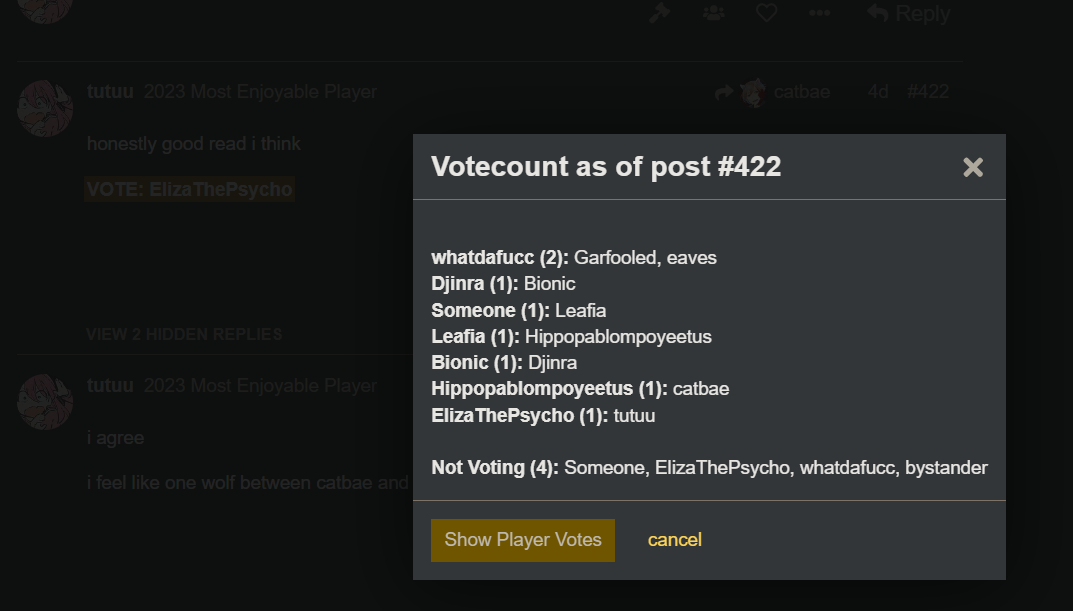
Task: Click tutuu's avatar on post #422
Action: click(45, 108)
